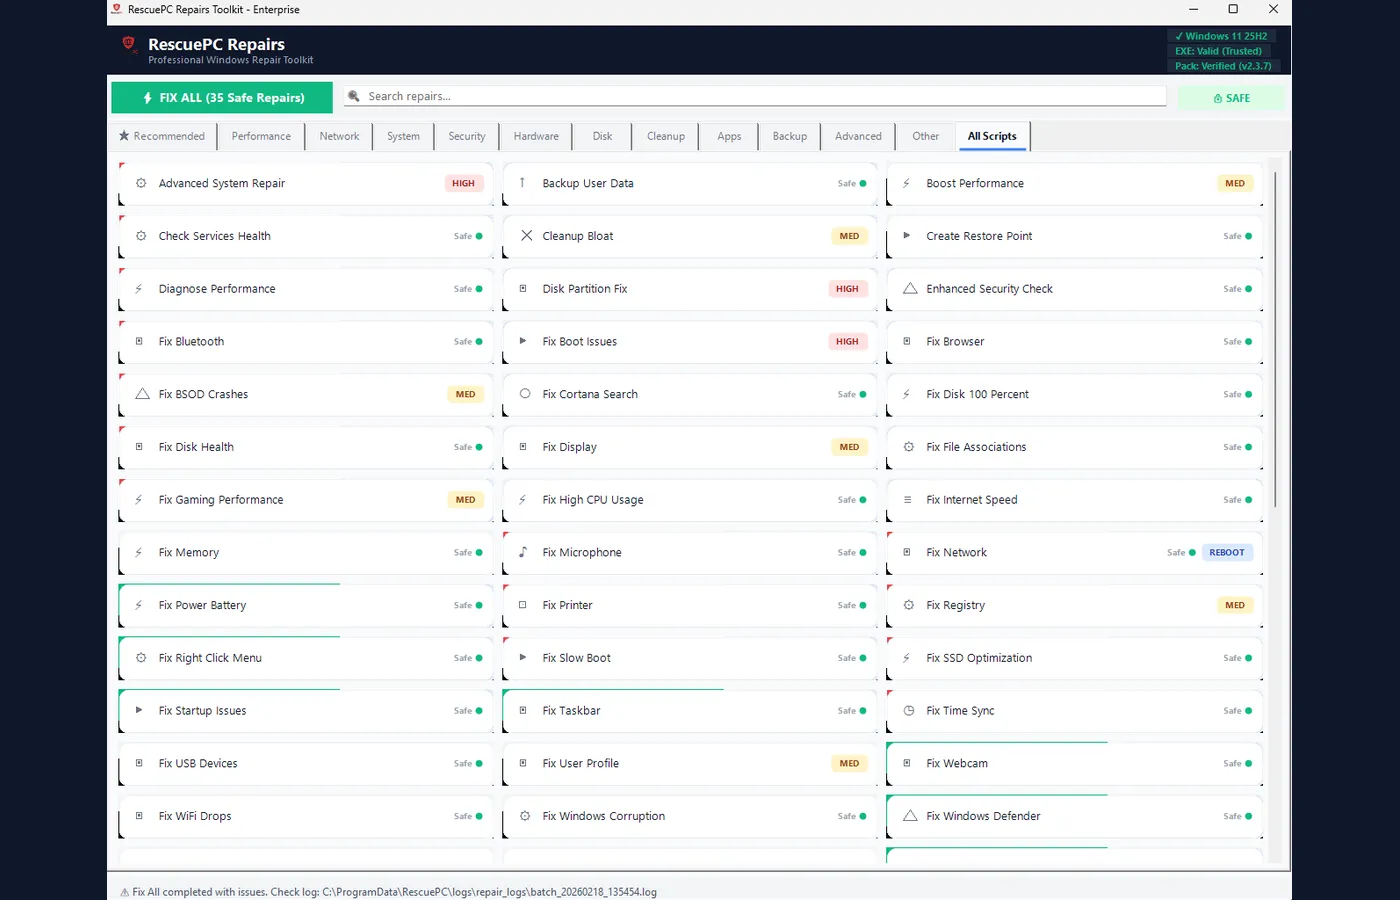Screen dimensions: 1400x900
Task: Click the lightning icon on Fix High CPU Usage
Action: pyautogui.click(x=523, y=500)
